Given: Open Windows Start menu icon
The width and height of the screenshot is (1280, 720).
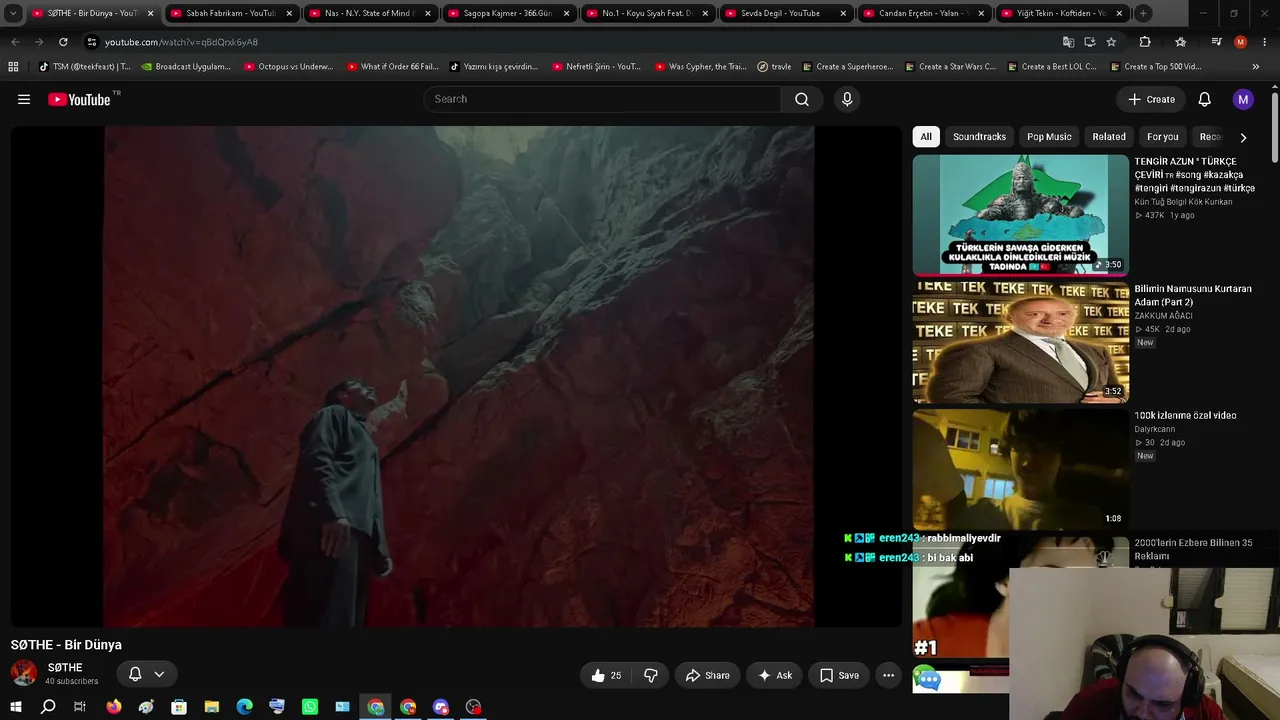Looking at the screenshot, I should coord(15,707).
